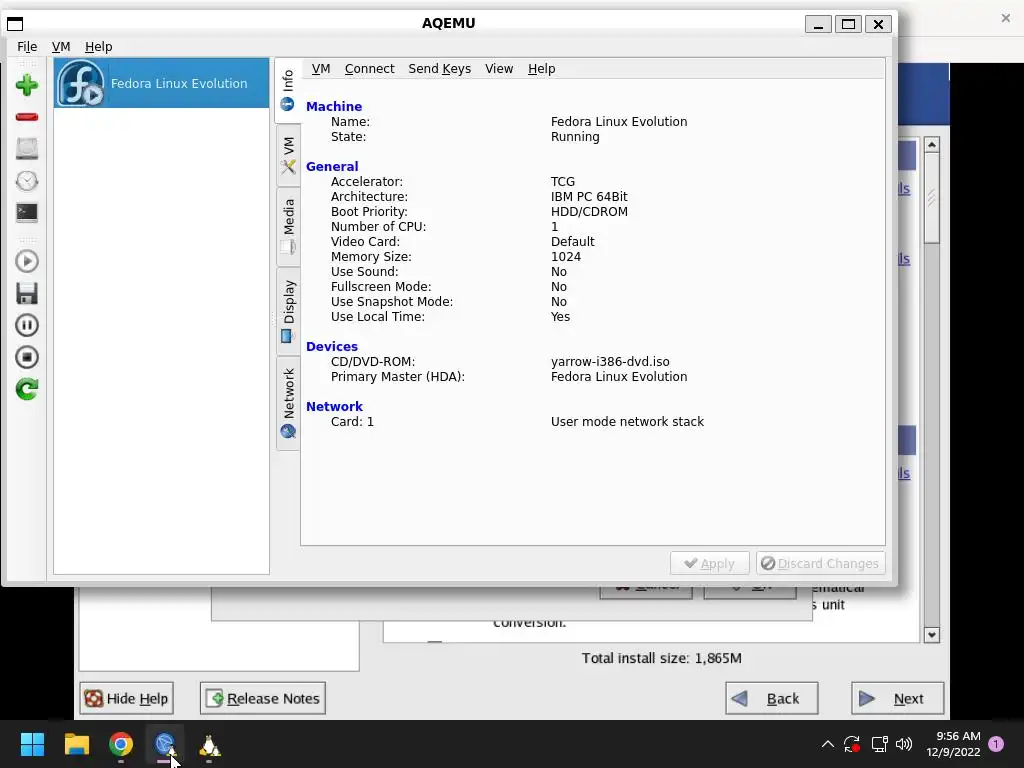
Task: Open File Explorer from the taskbar
Action: pyautogui.click(x=76, y=744)
